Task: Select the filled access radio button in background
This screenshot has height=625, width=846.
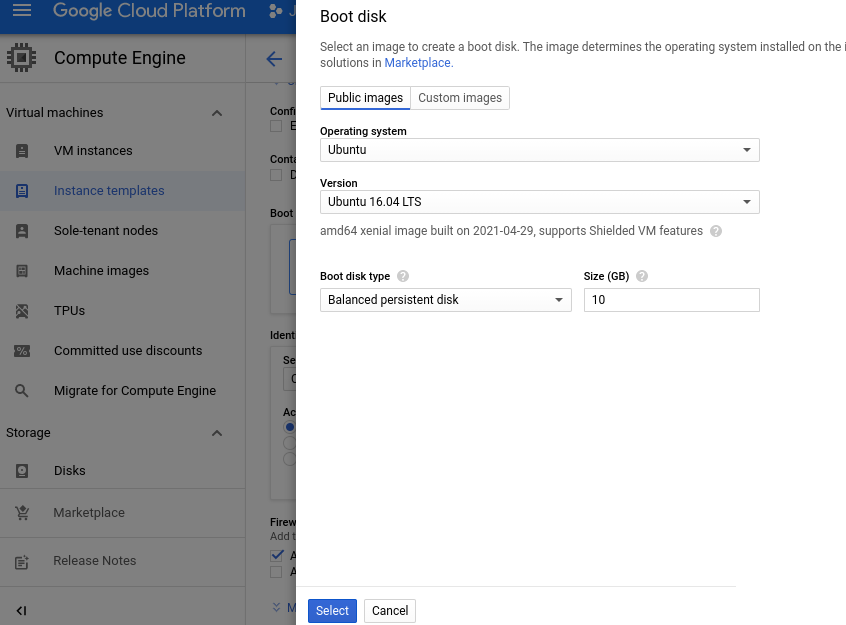Action: click(x=290, y=427)
